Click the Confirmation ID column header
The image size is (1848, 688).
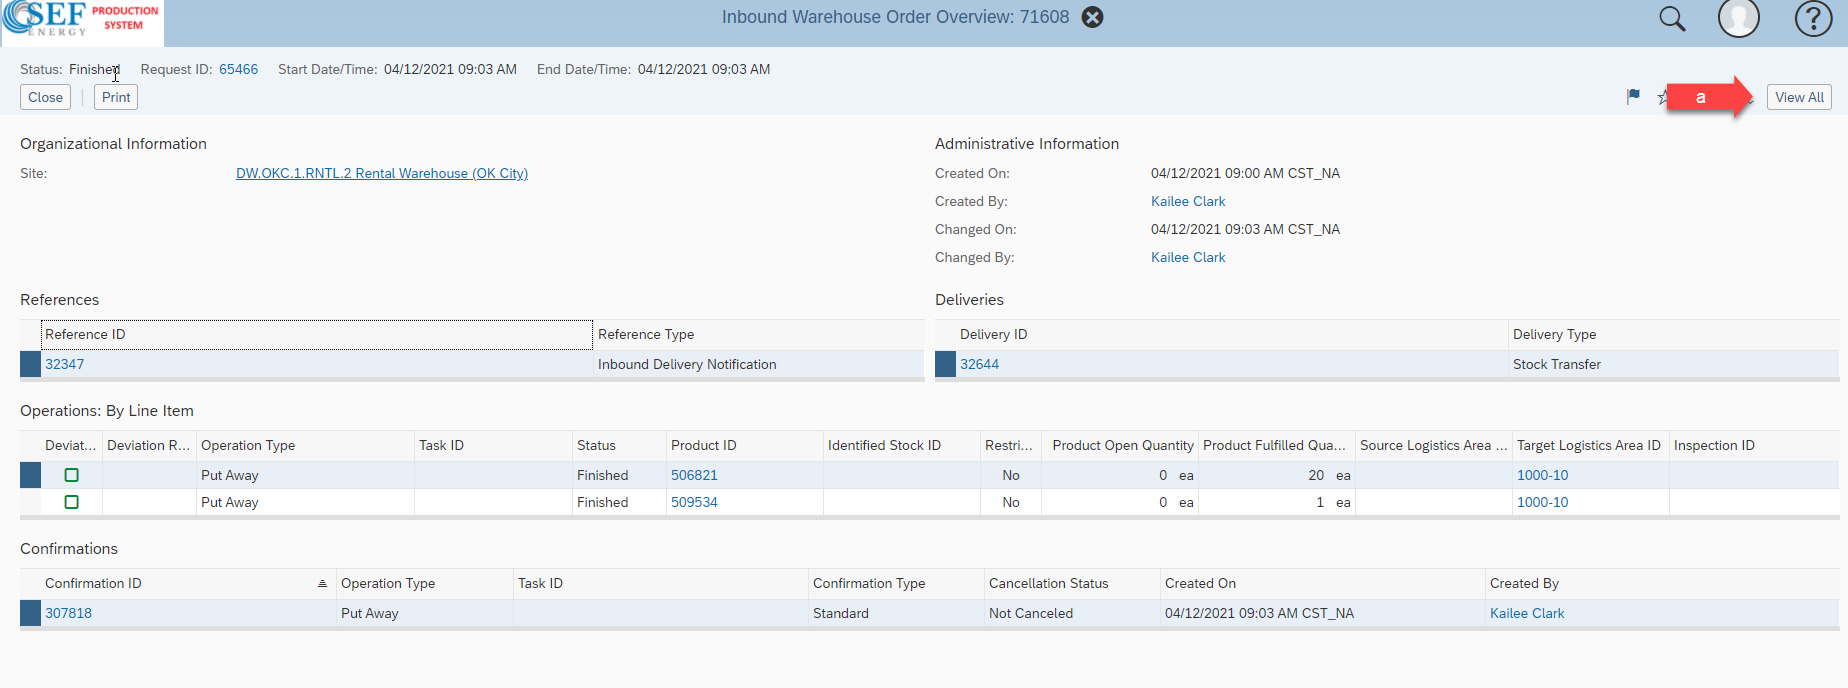(x=188, y=583)
